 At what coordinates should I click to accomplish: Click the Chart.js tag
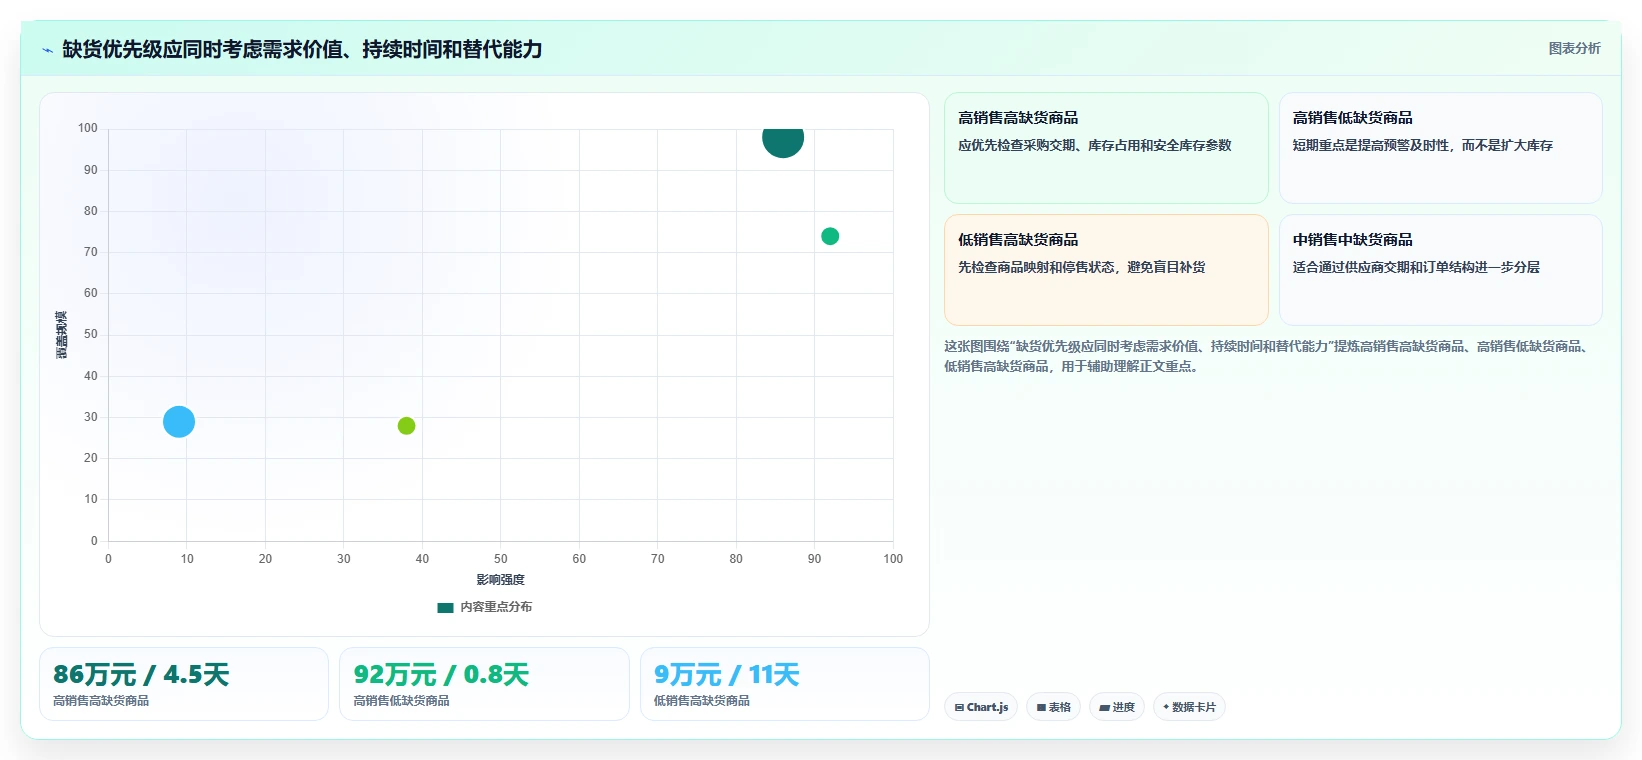coord(981,707)
